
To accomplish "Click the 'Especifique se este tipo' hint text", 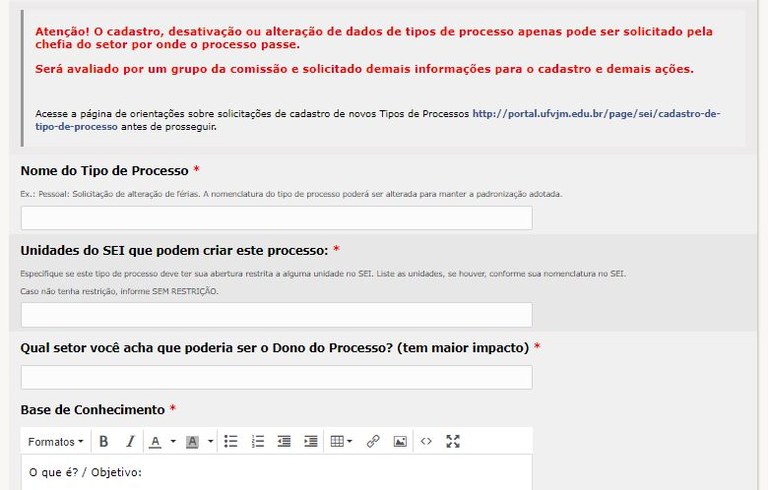I will pyautogui.click(x=323, y=273).
